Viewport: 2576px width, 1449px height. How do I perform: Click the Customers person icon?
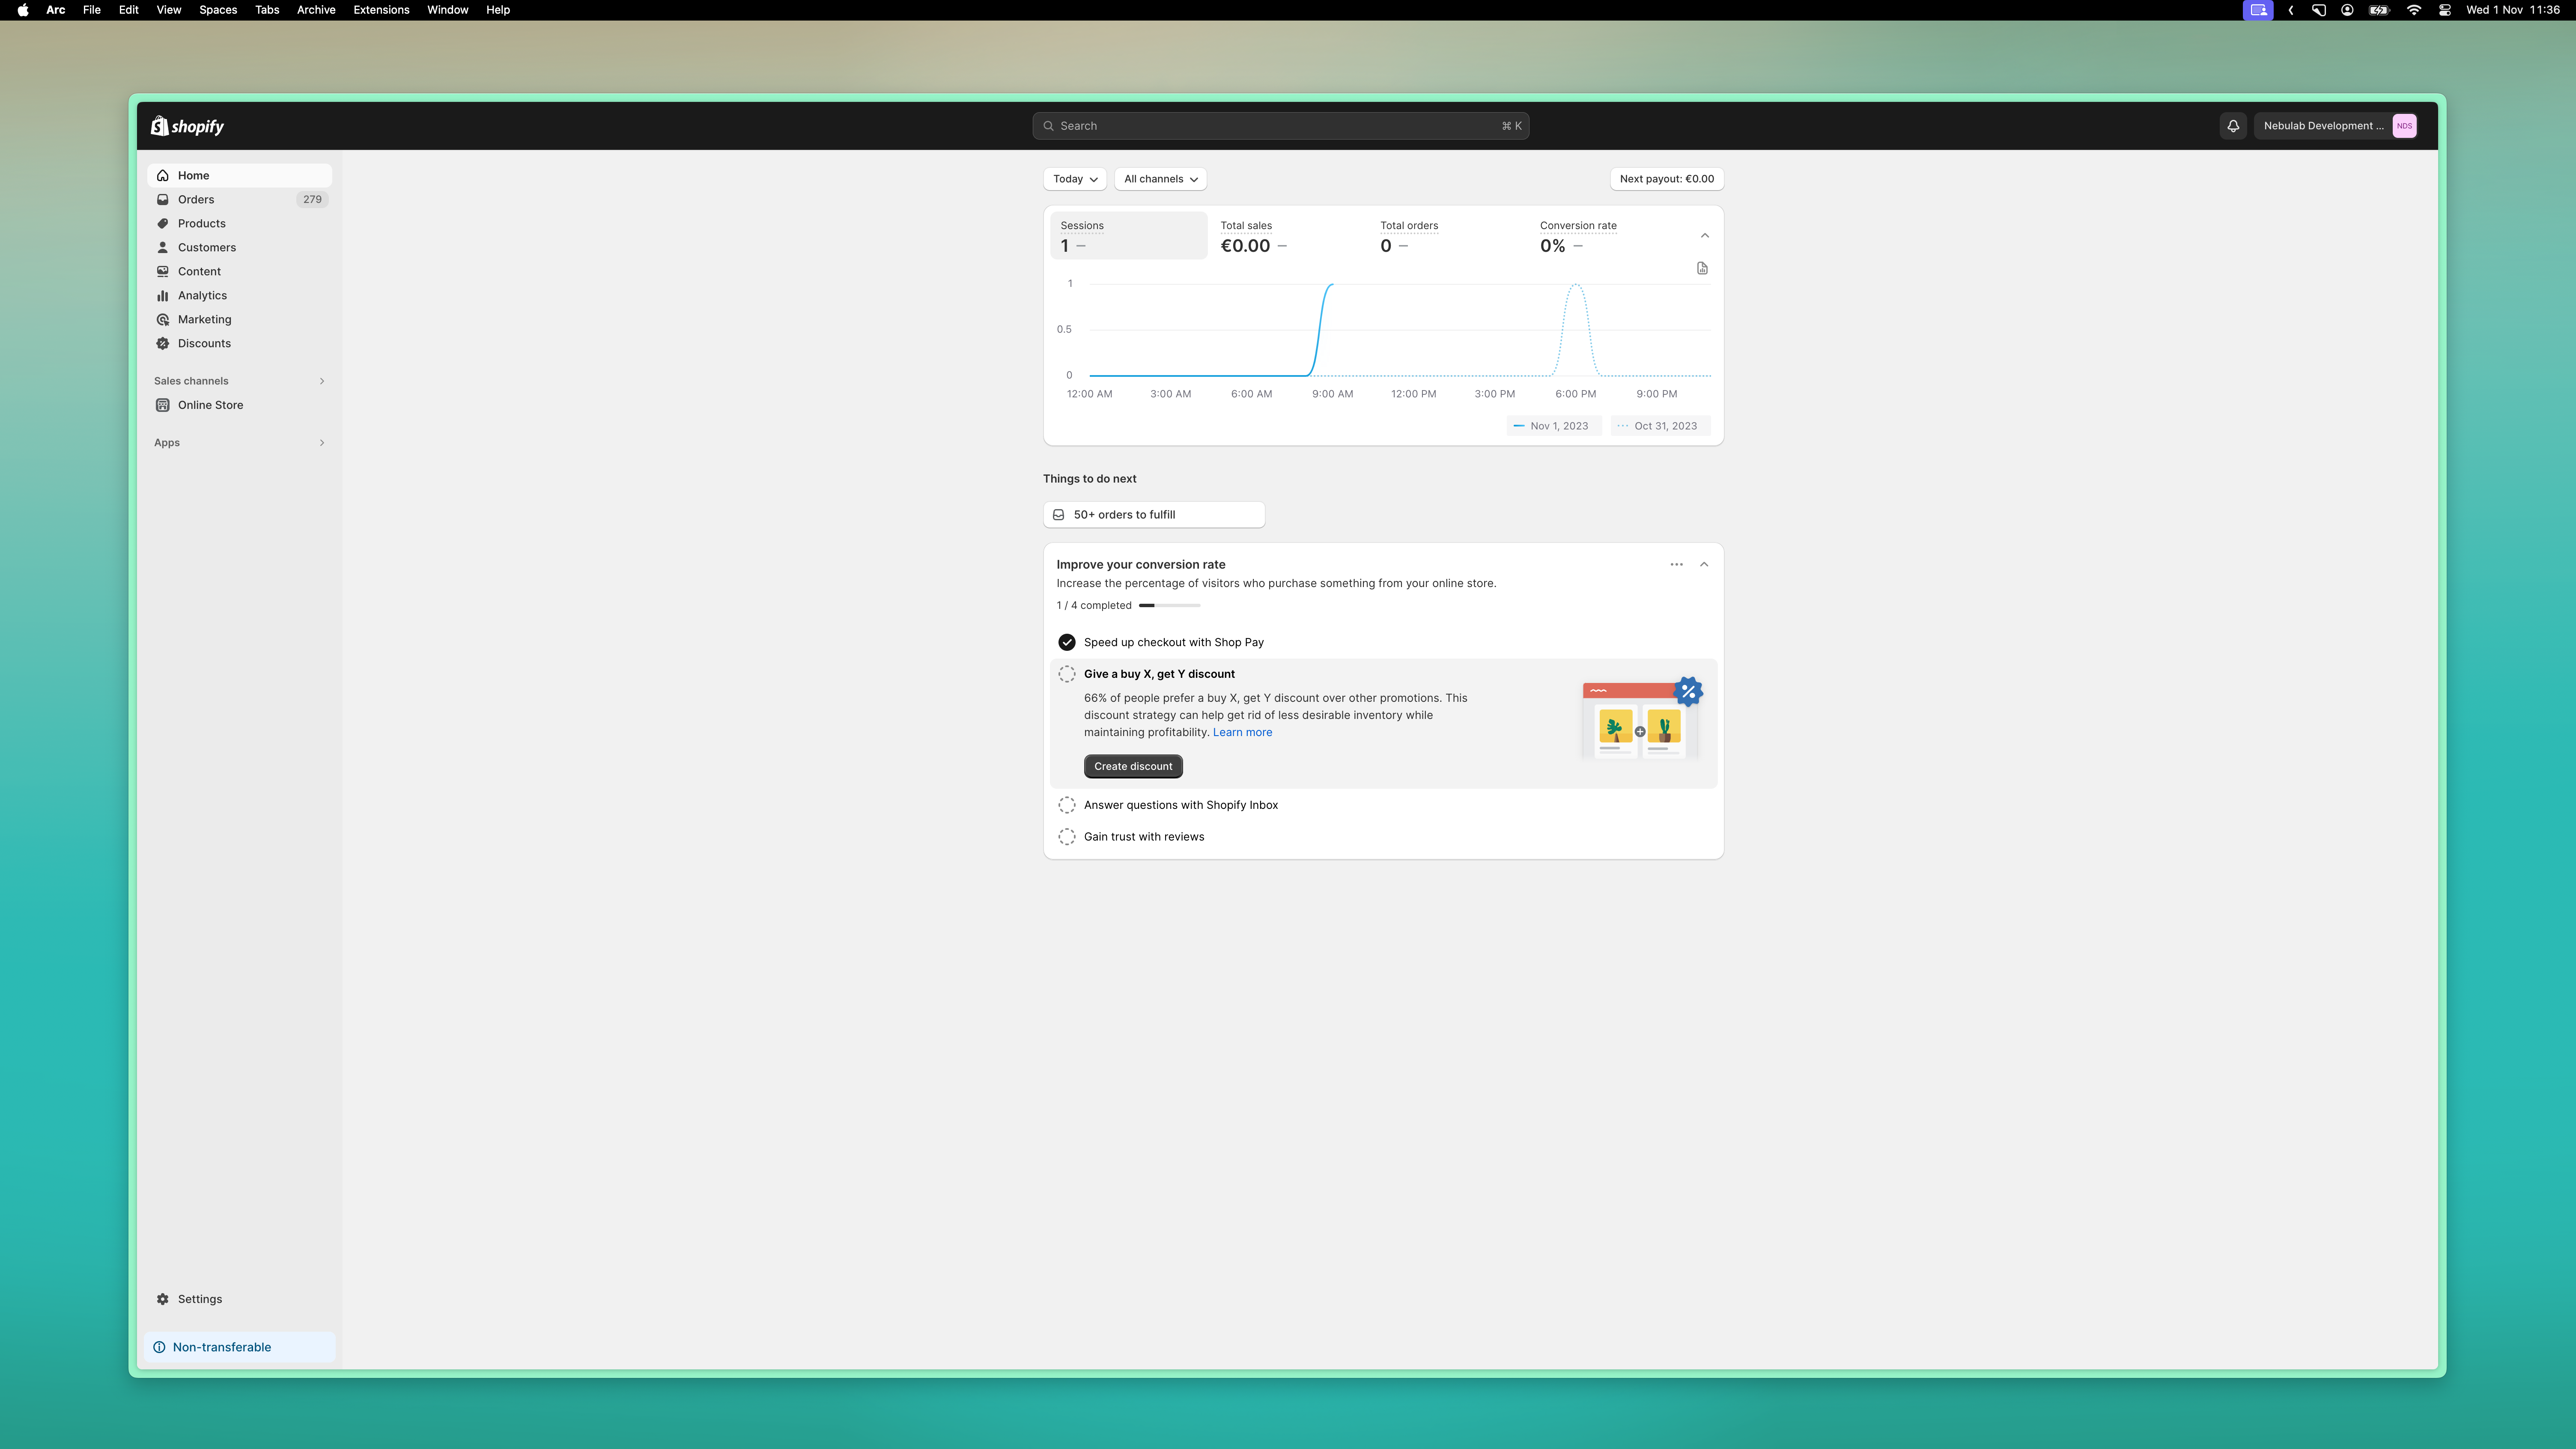[163, 248]
